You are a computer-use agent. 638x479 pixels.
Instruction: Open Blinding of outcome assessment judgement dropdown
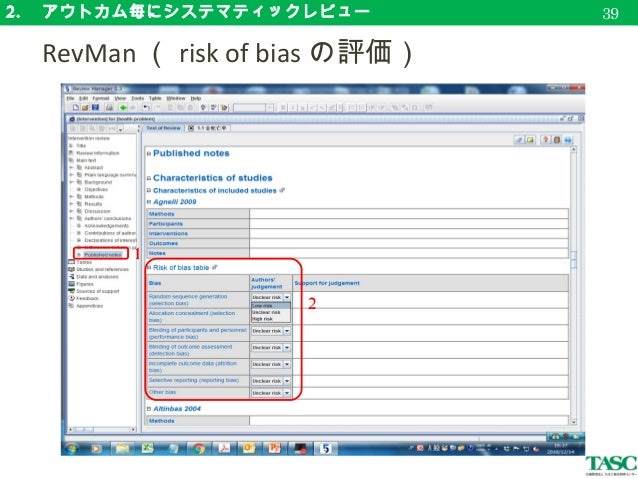pyautogui.click(x=287, y=348)
